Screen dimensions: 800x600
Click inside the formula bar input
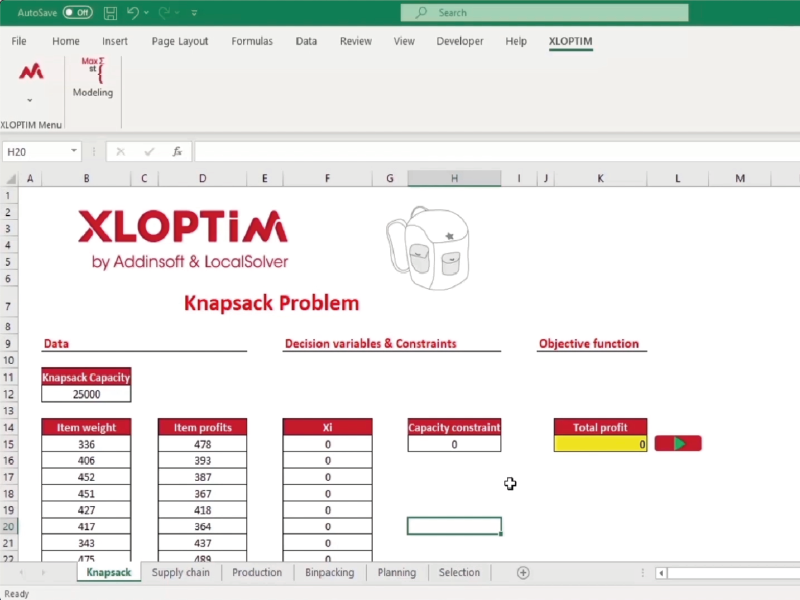coord(496,152)
